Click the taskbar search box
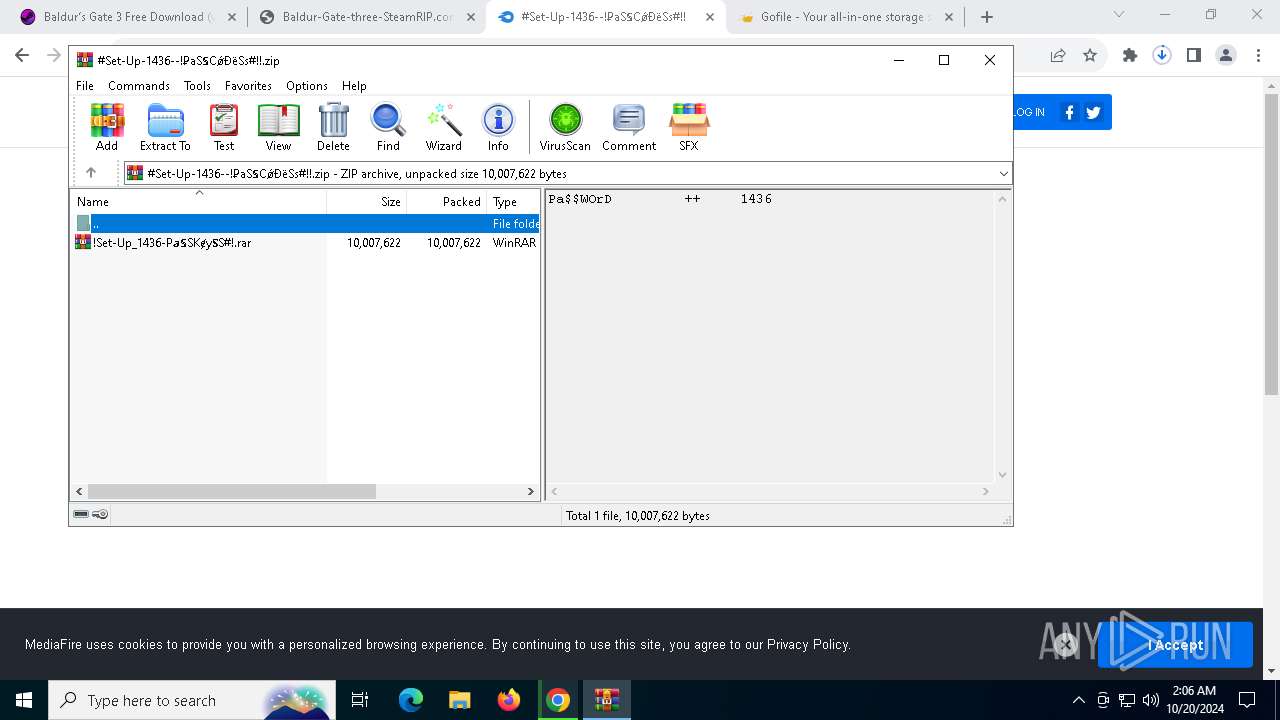Screen dimensions: 1280x720 (192, 700)
